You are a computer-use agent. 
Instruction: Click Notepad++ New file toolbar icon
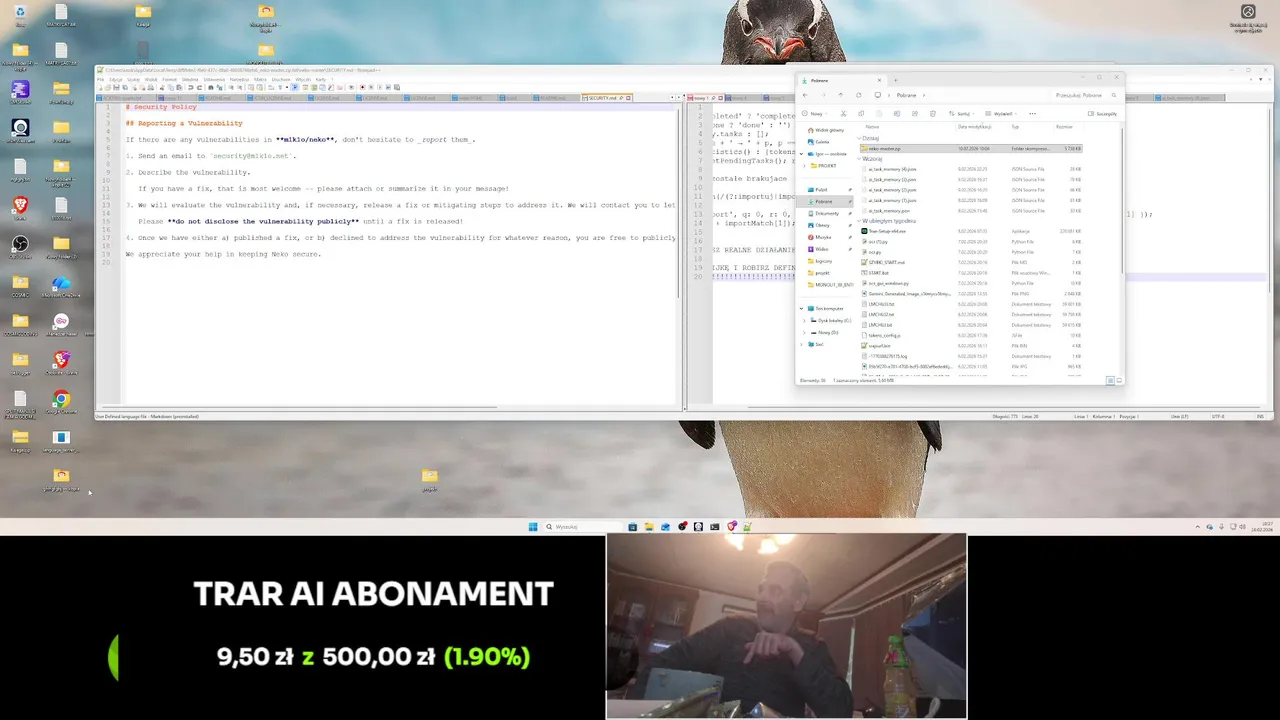[100, 87]
